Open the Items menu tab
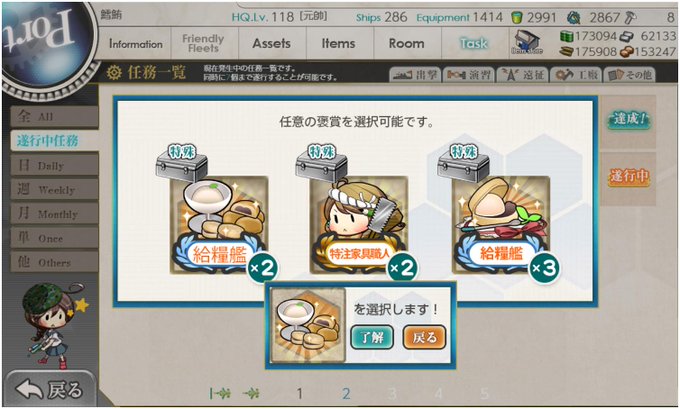The width and height of the screenshot is (680, 409). tap(339, 43)
